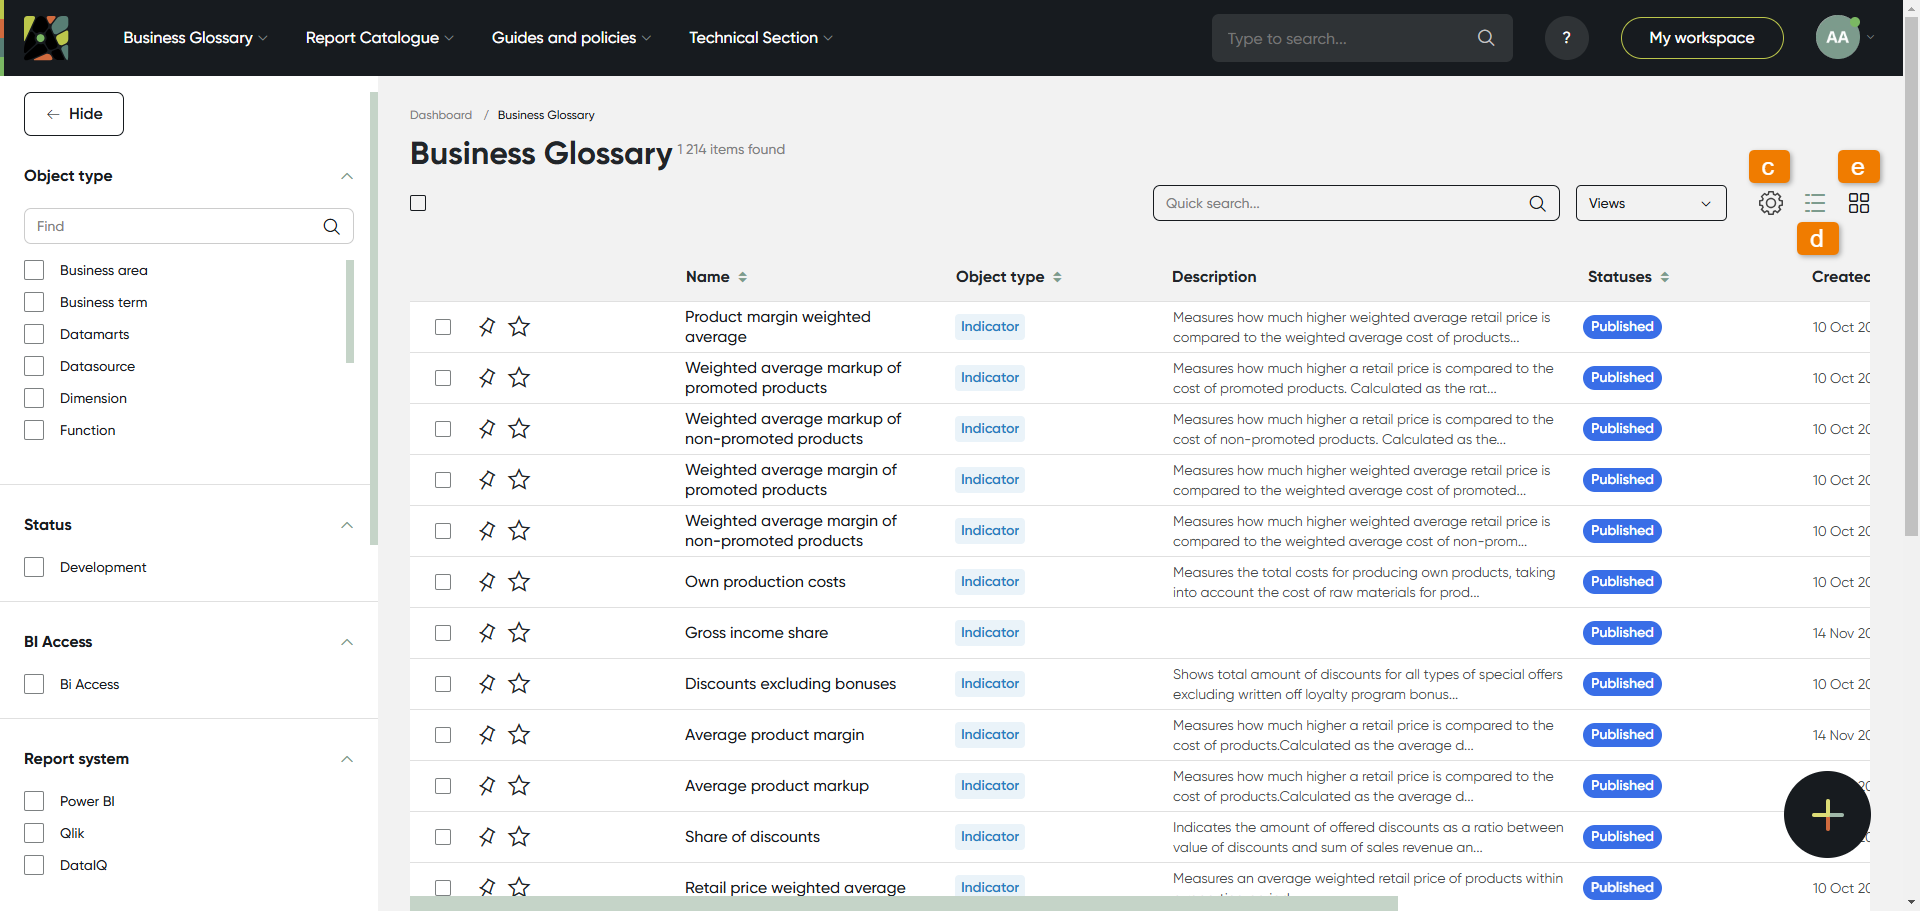Favorite Product margin weighted average with star
The height and width of the screenshot is (911, 1920).
(x=519, y=327)
